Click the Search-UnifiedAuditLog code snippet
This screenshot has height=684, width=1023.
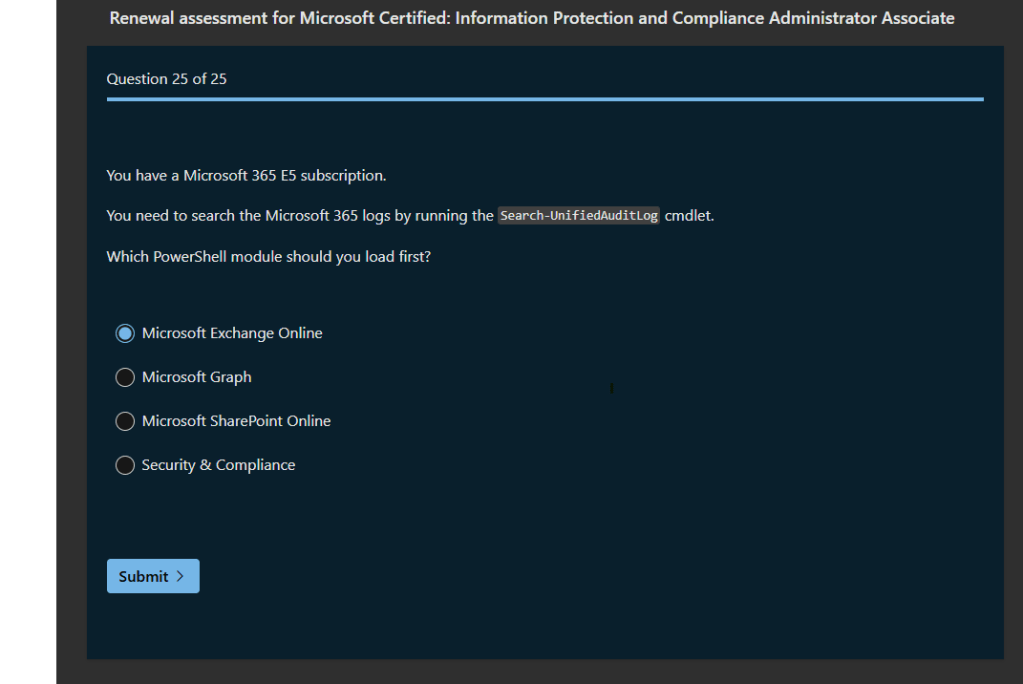coord(579,216)
